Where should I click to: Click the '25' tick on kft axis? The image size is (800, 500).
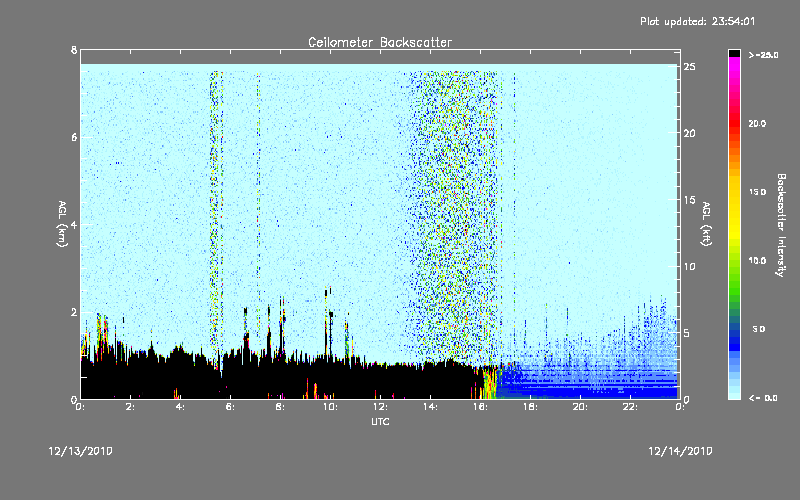[x=690, y=67]
